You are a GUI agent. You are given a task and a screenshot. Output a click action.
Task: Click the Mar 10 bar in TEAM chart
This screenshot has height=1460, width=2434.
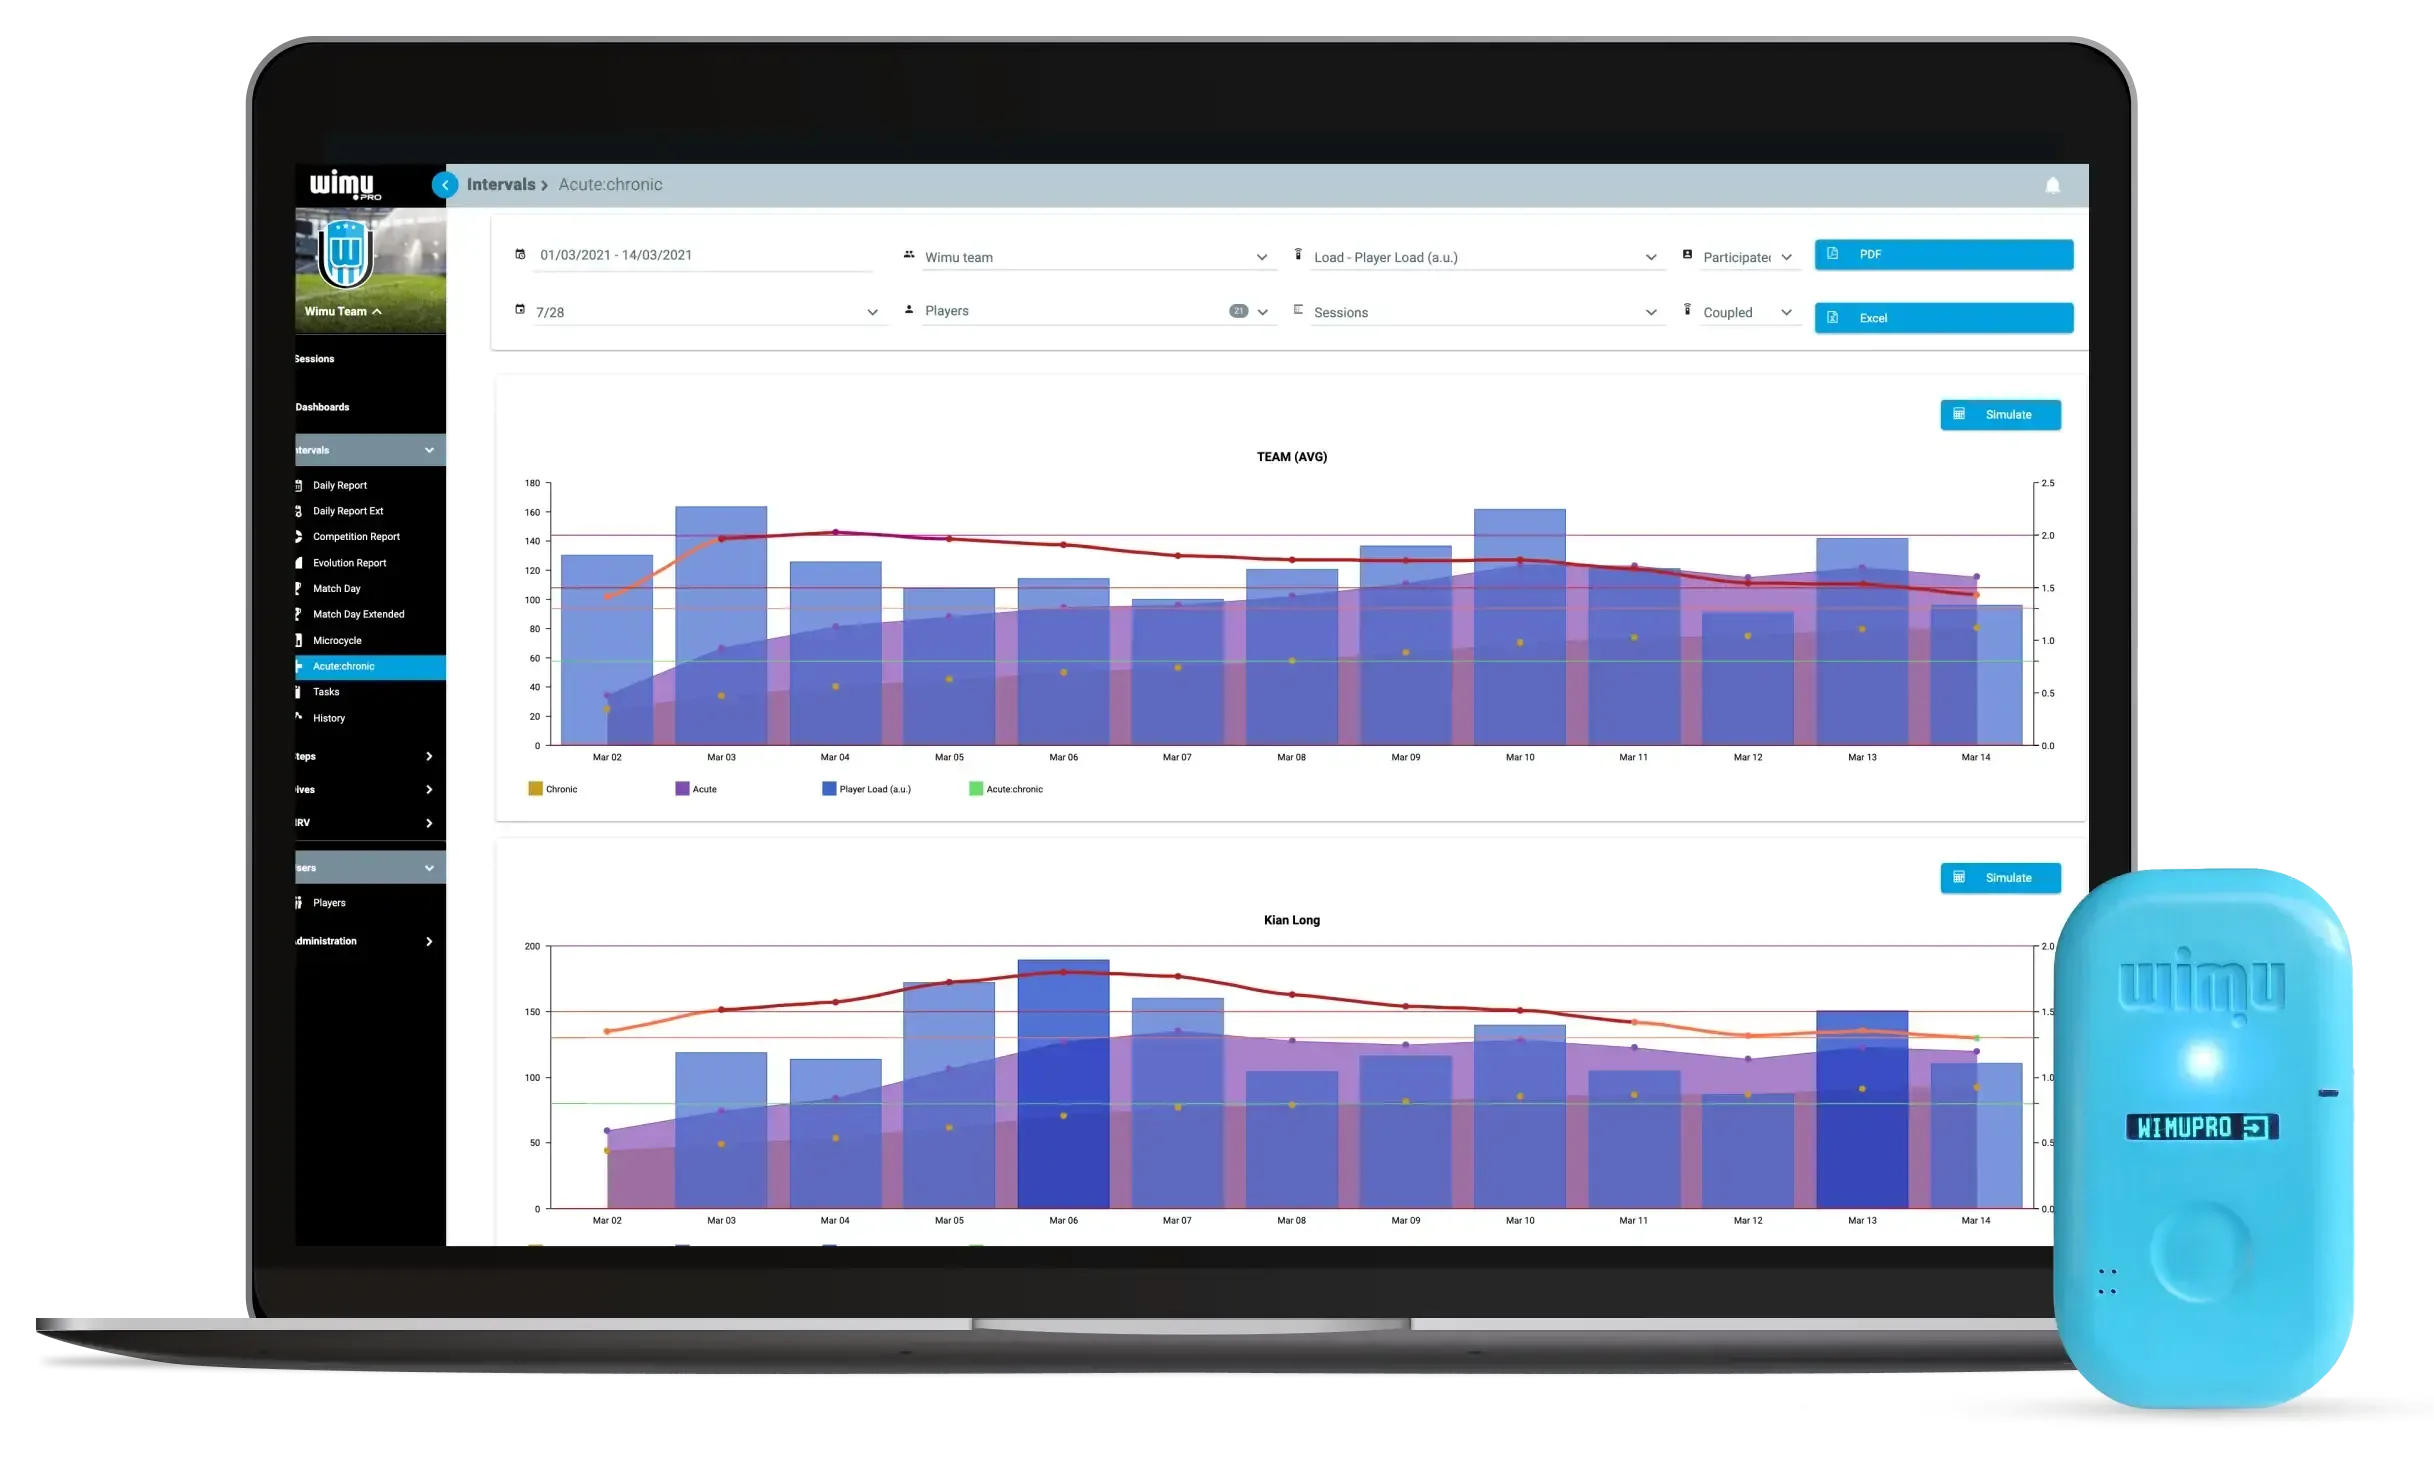[x=1519, y=627]
